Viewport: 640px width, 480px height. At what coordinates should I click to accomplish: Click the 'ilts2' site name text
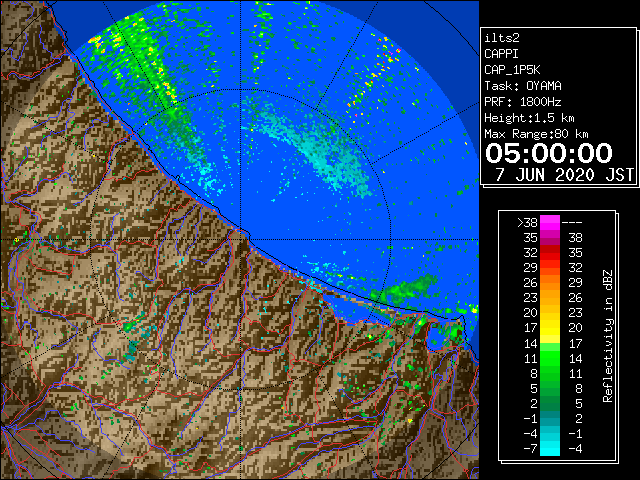pyautogui.click(x=502, y=38)
